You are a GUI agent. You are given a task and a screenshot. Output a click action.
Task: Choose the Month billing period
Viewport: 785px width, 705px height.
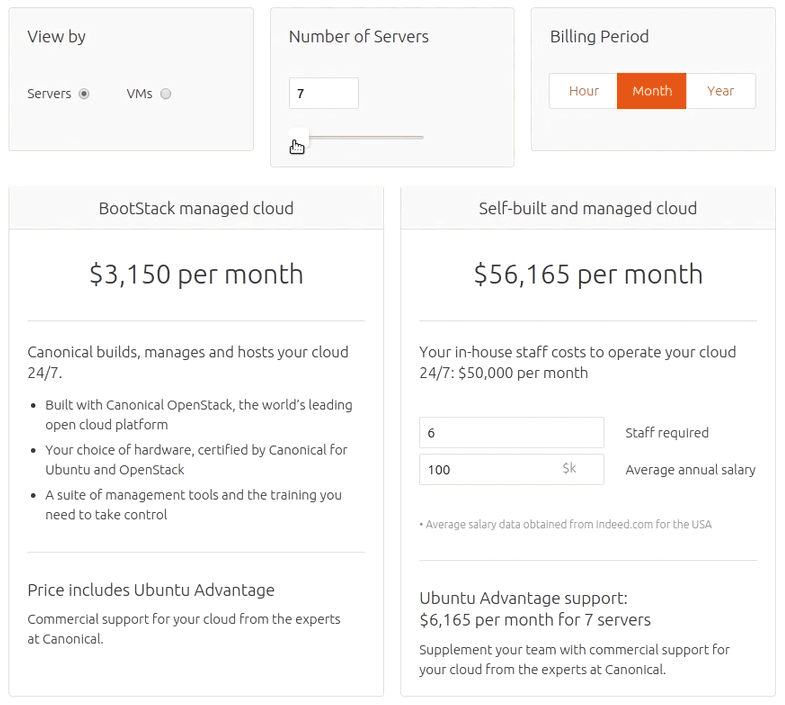(652, 91)
